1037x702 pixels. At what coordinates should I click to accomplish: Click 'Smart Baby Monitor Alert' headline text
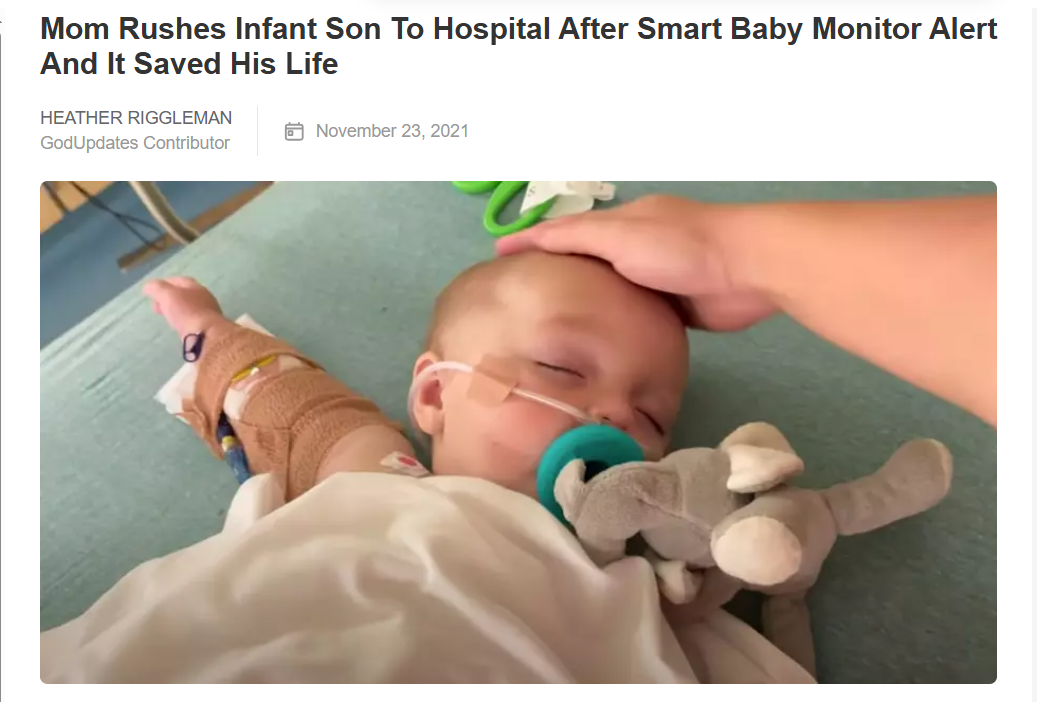click(817, 29)
